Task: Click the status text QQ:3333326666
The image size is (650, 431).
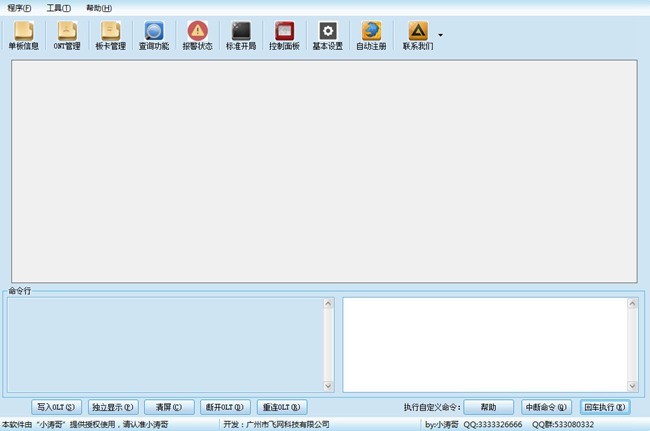Action: point(492,424)
